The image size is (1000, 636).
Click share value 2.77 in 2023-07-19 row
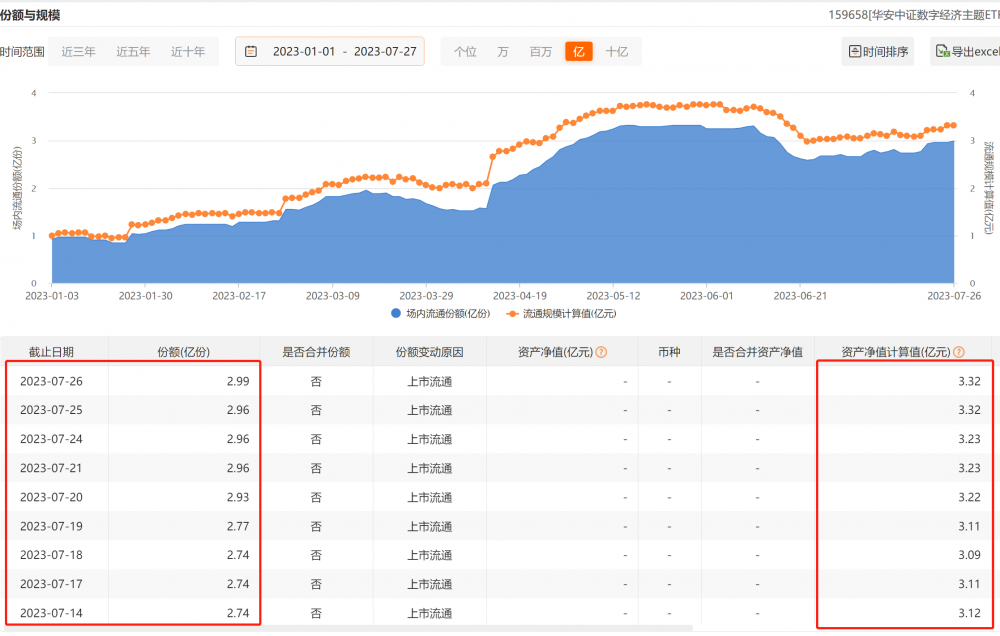coord(238,527)
